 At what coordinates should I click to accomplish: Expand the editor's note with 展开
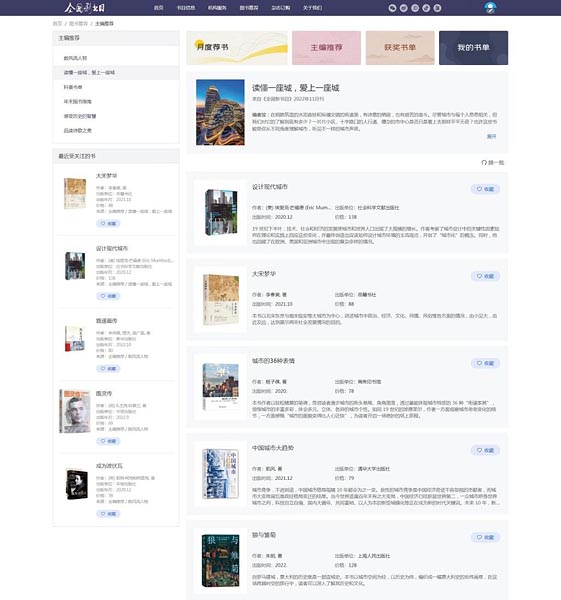pyautogui.click(x=491, y=136)
